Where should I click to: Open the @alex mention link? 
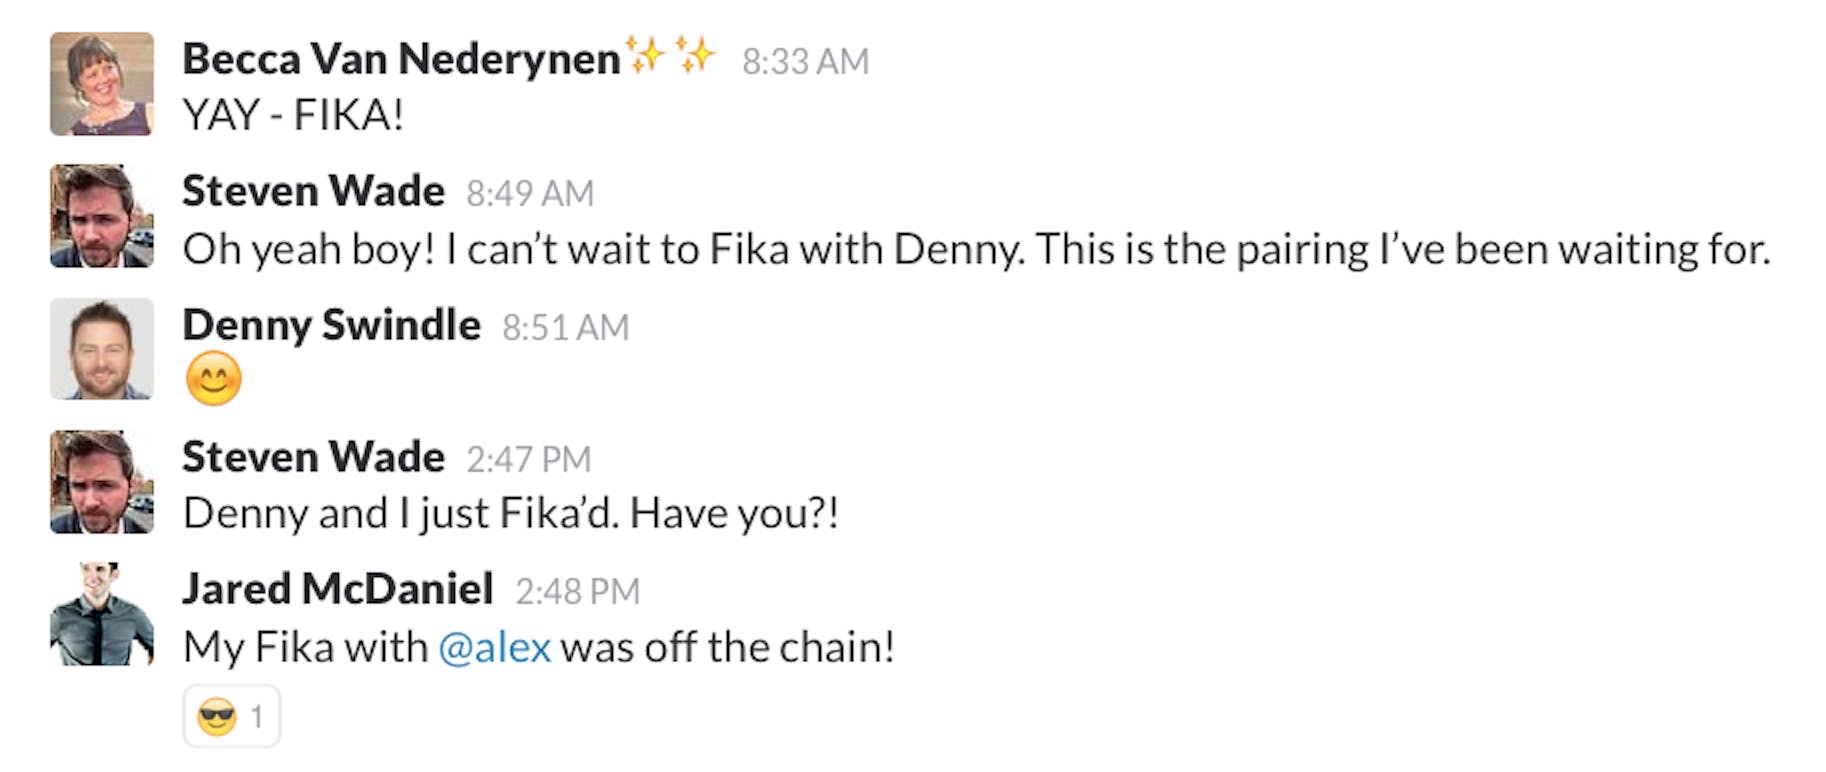(495, 647)
